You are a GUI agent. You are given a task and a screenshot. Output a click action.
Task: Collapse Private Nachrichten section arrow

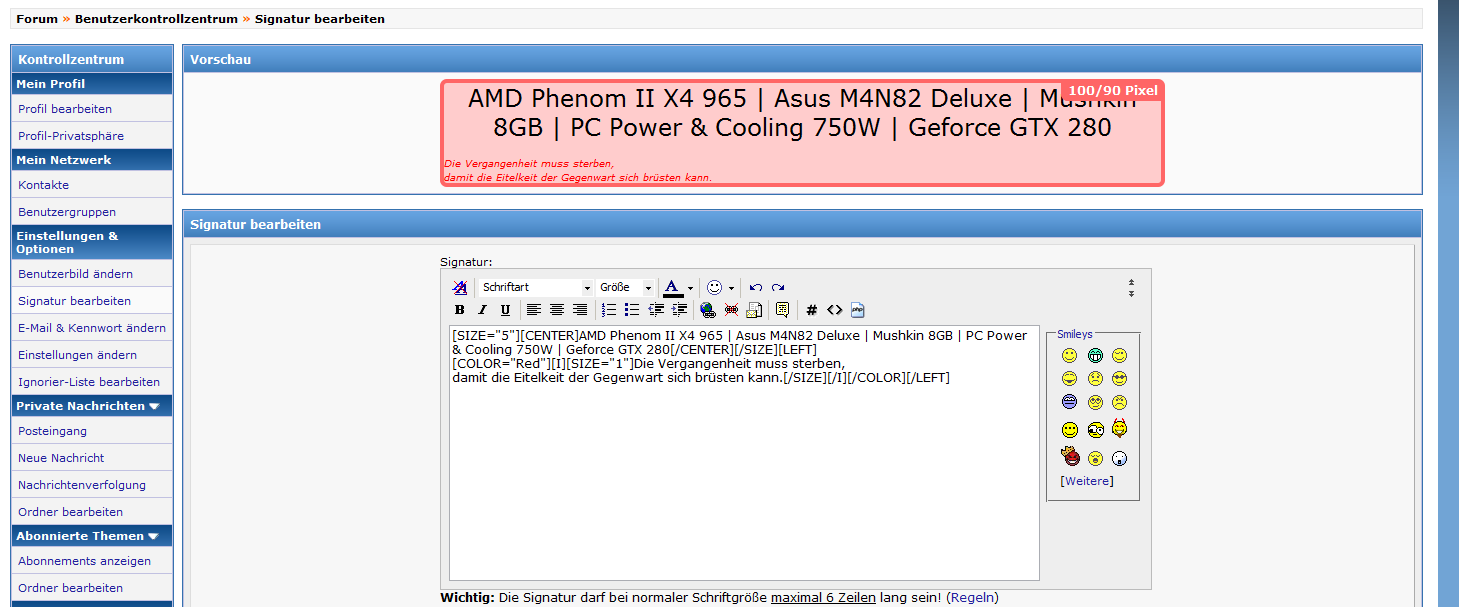pos(154,406)
